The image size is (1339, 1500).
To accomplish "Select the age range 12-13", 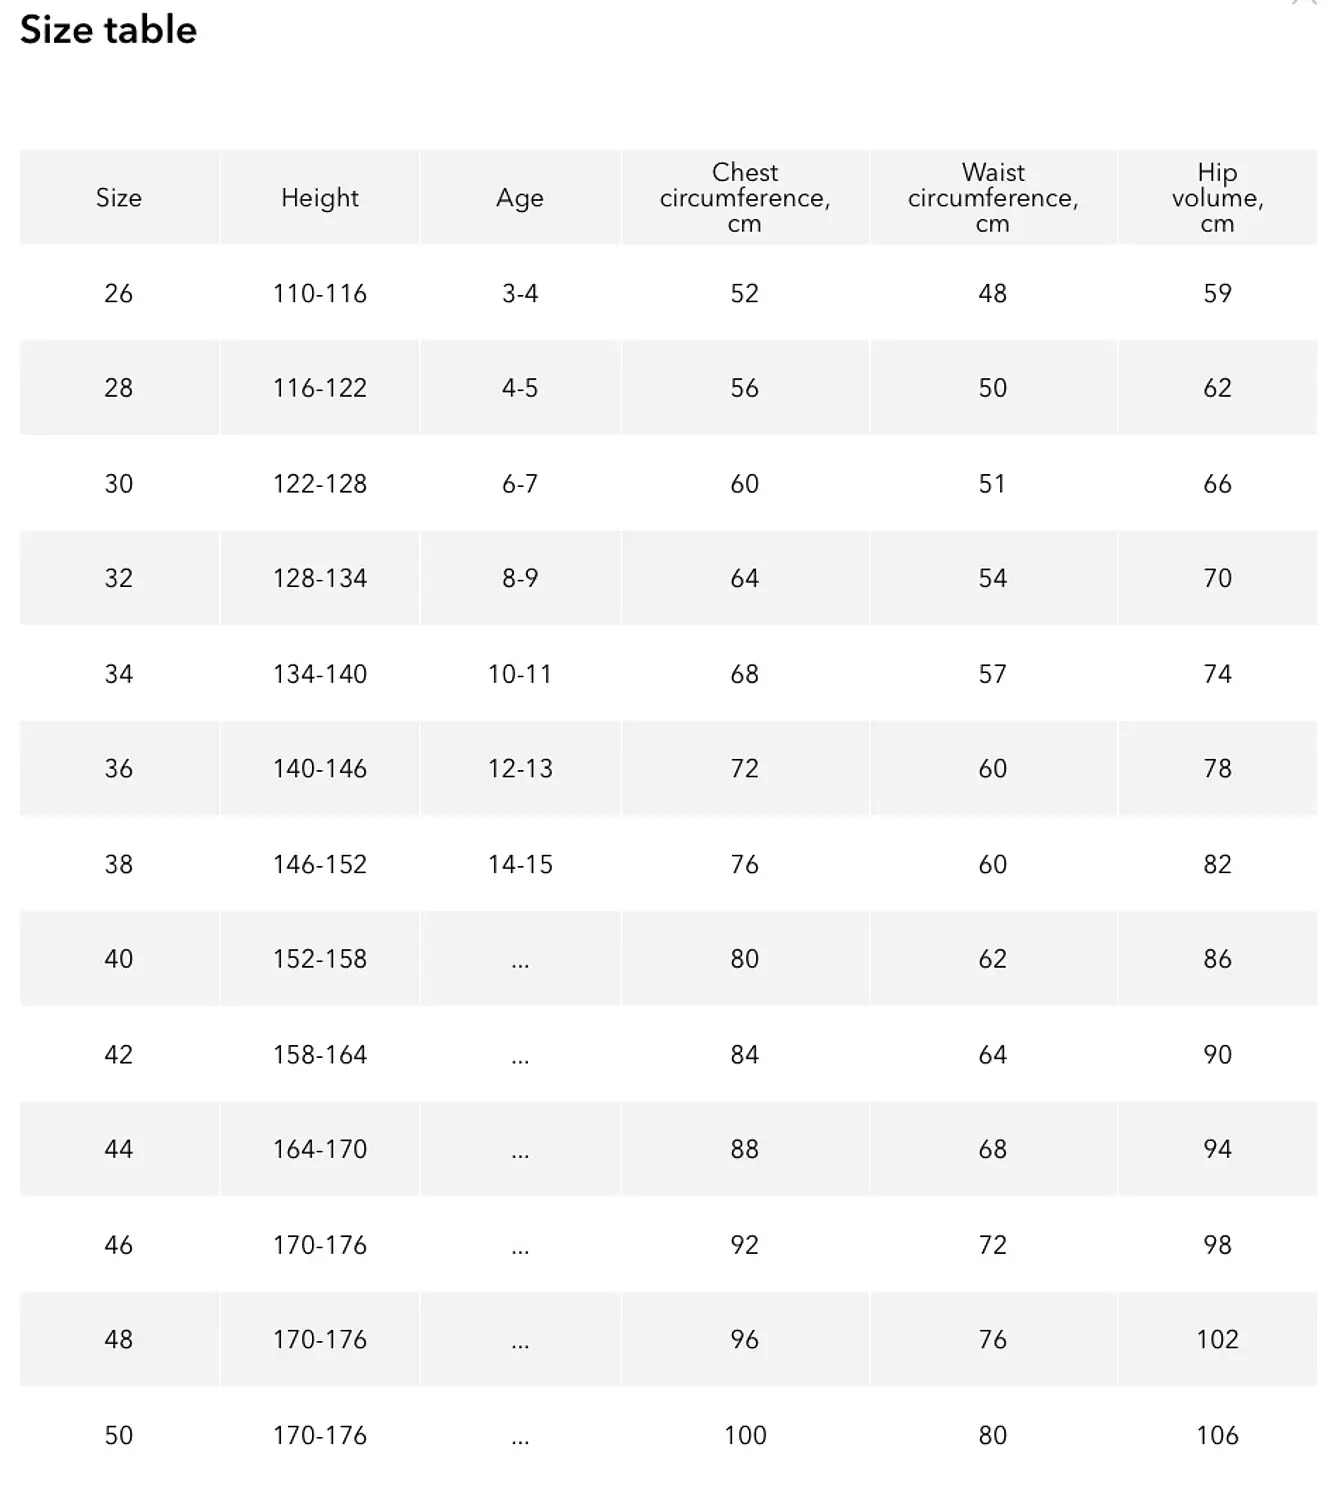I will tap(520, 769).
